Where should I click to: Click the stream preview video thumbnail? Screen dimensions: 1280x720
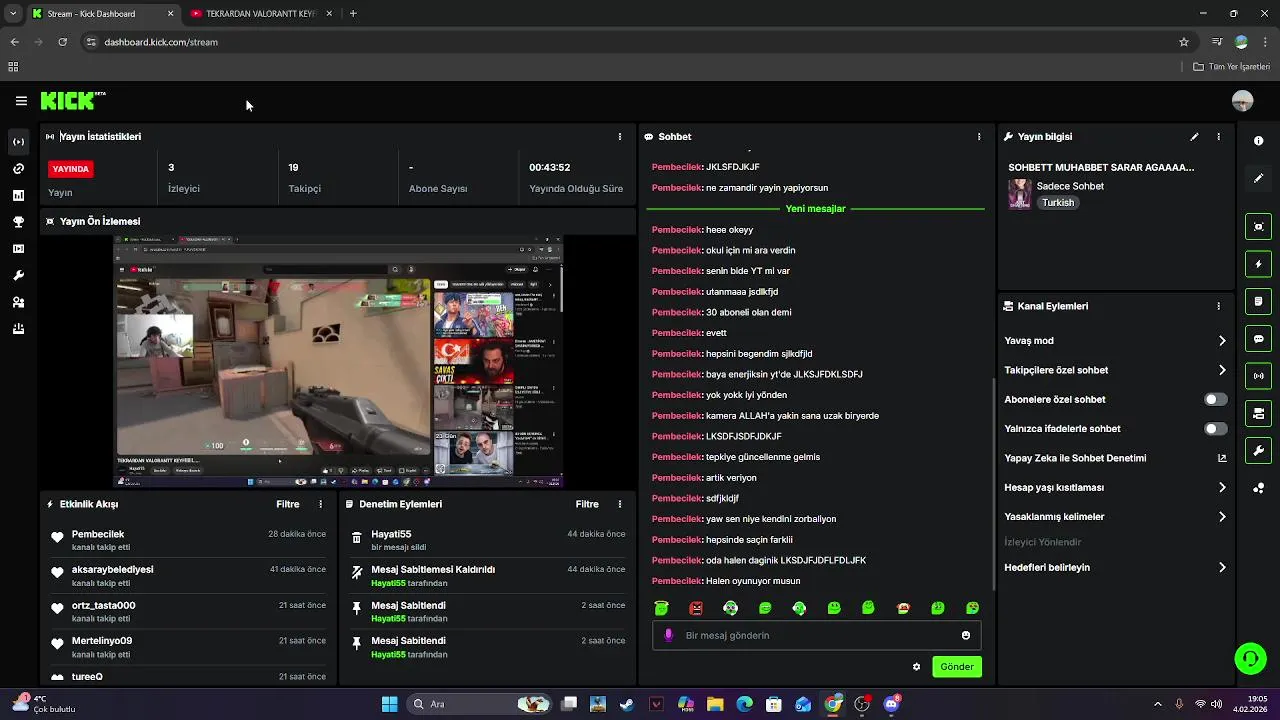point(338,361)
